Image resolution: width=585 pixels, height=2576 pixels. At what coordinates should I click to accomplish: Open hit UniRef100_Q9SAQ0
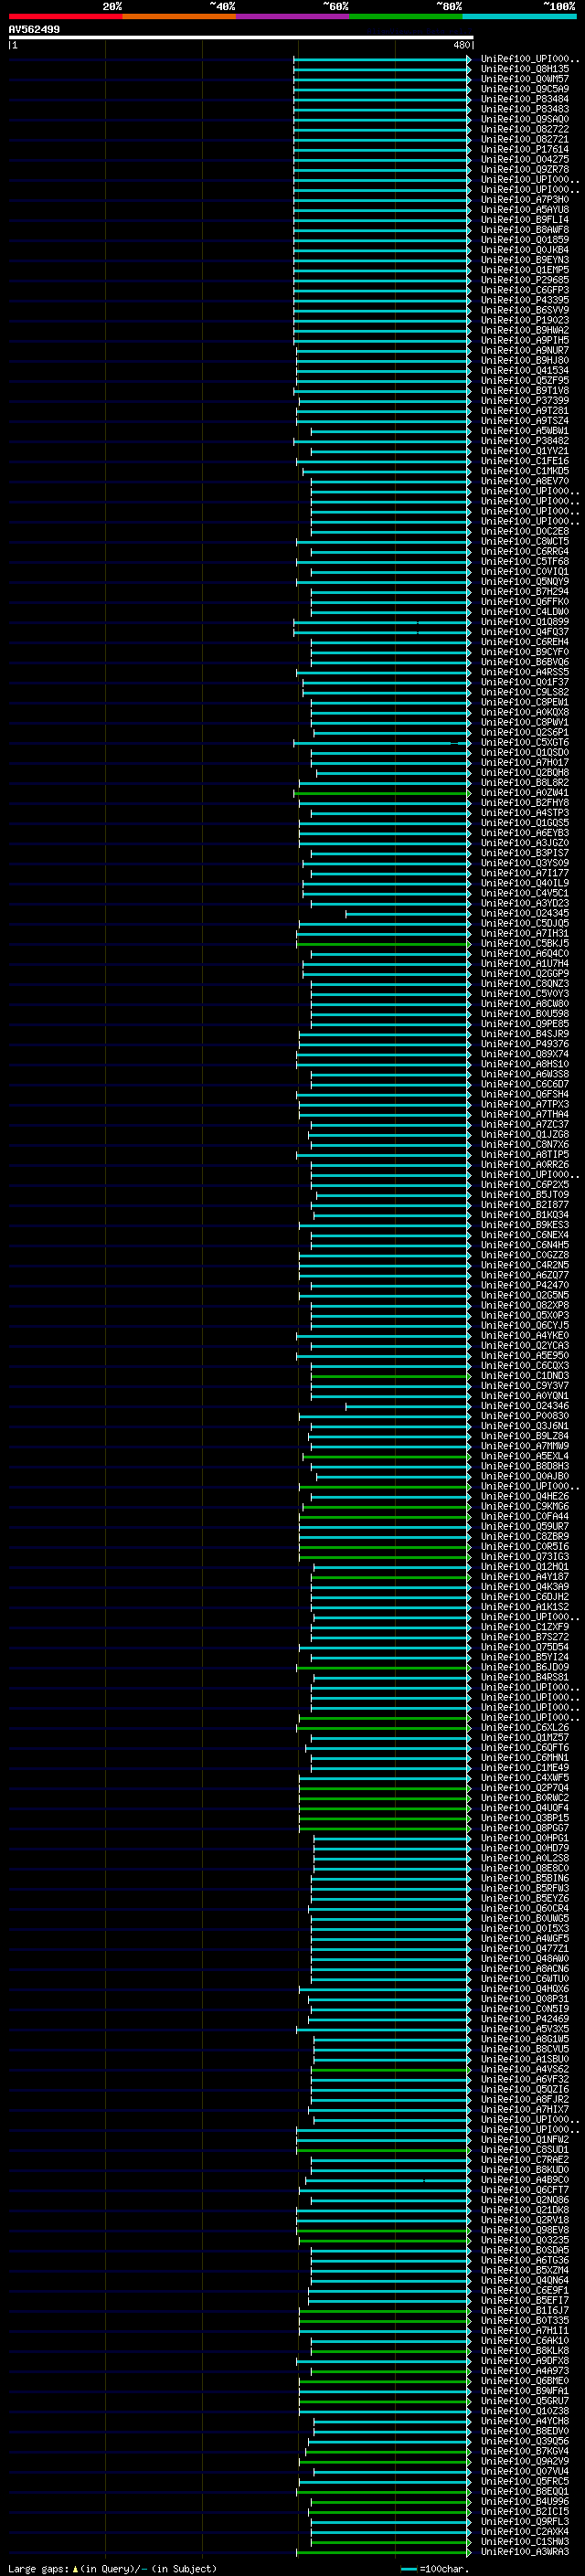525,119
